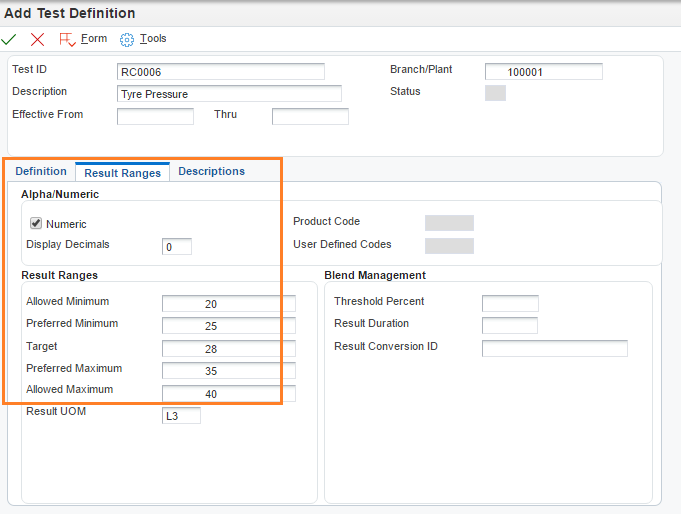Click the Tools gear icon
This screenshot has width=681, height=514.
pyautogui.click(x=127, y=39)
